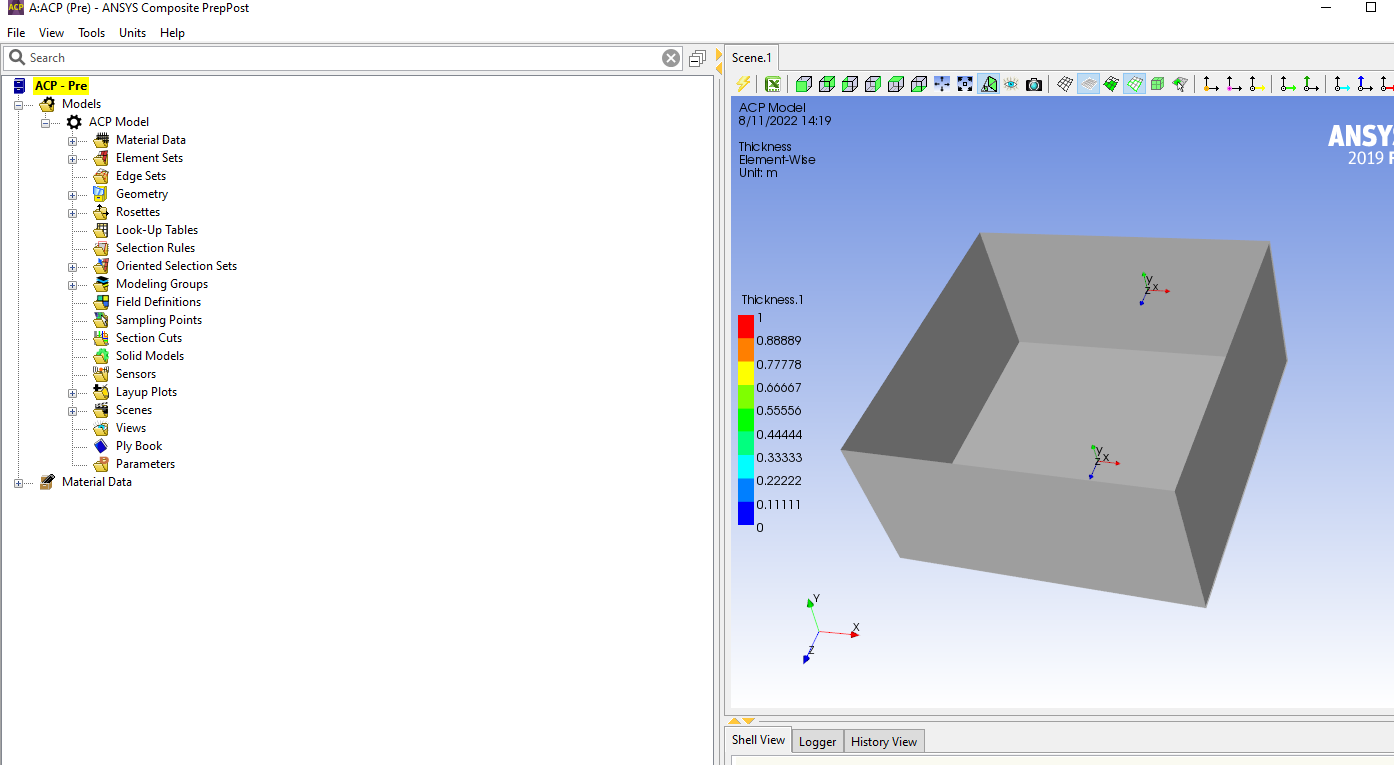Collapse the ACP Model tree node

coord(45,122)
